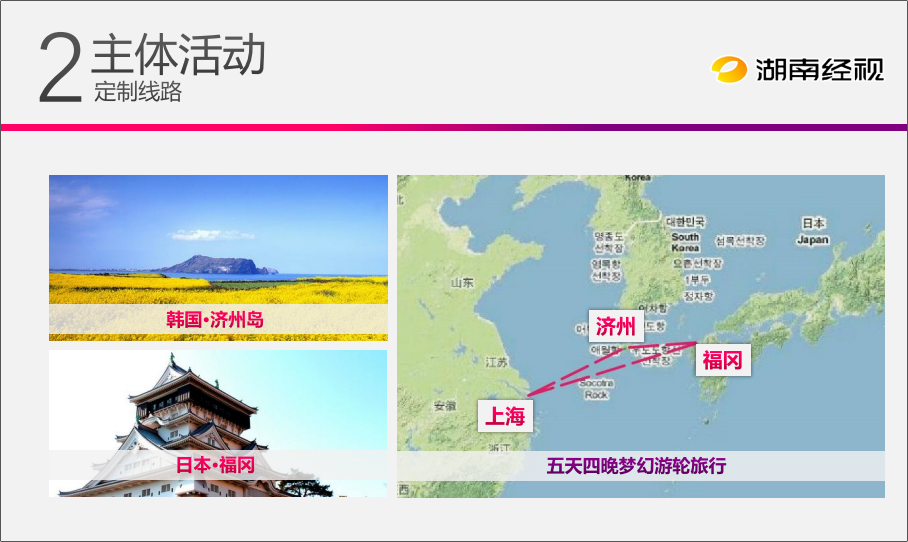
Task: Click the South Korea label on map
Action: (685, 242)
